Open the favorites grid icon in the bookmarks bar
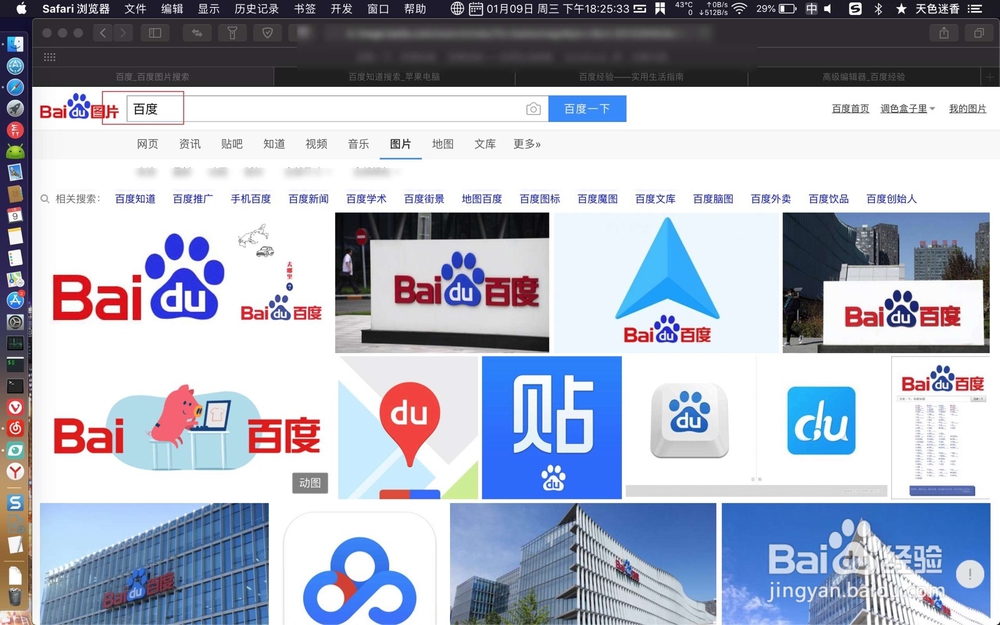Viewport: 1000px width, 625px height. pos(50,57)
